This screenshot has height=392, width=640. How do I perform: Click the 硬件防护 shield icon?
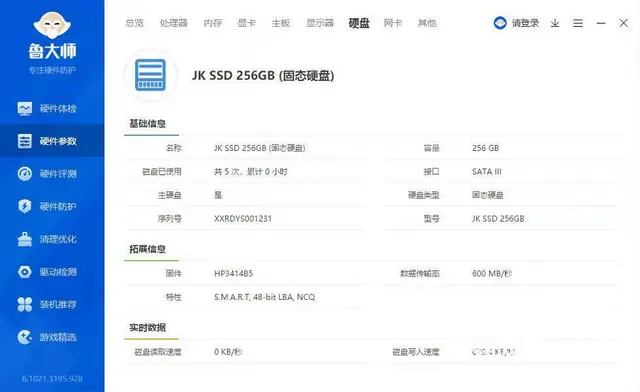(x=24, y=206)
